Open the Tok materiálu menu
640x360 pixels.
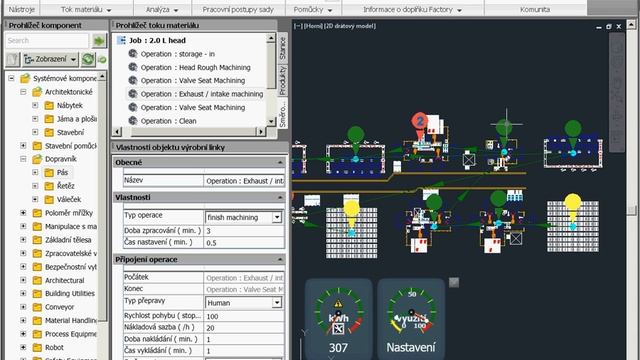pyautogui.click(x=86, y=9)
